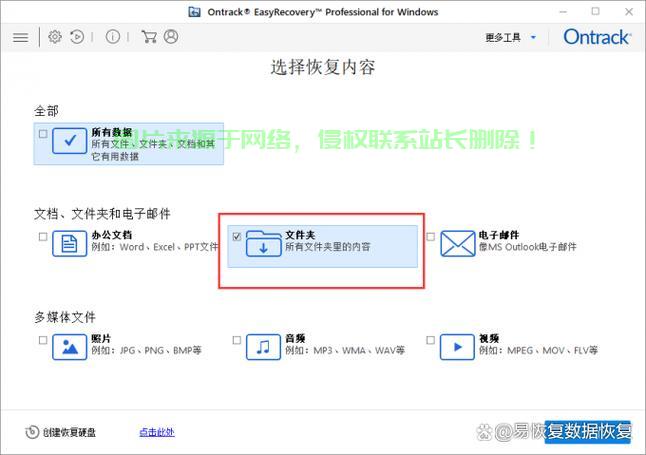Check the 照片 checkbox
The image size is (646, 455).
tap(43, 340)
